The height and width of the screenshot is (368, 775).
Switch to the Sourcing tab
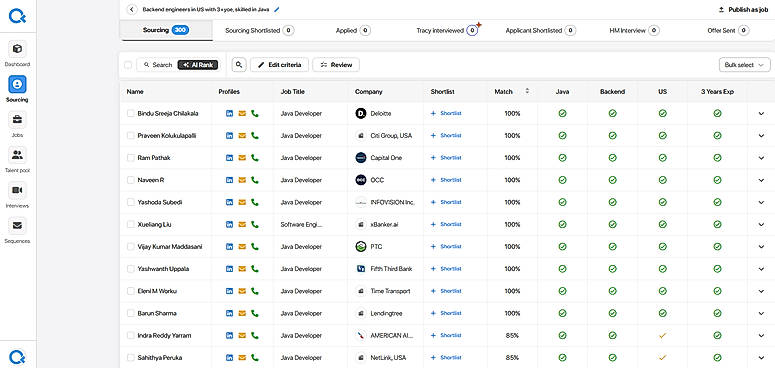[x=166, y=30]
